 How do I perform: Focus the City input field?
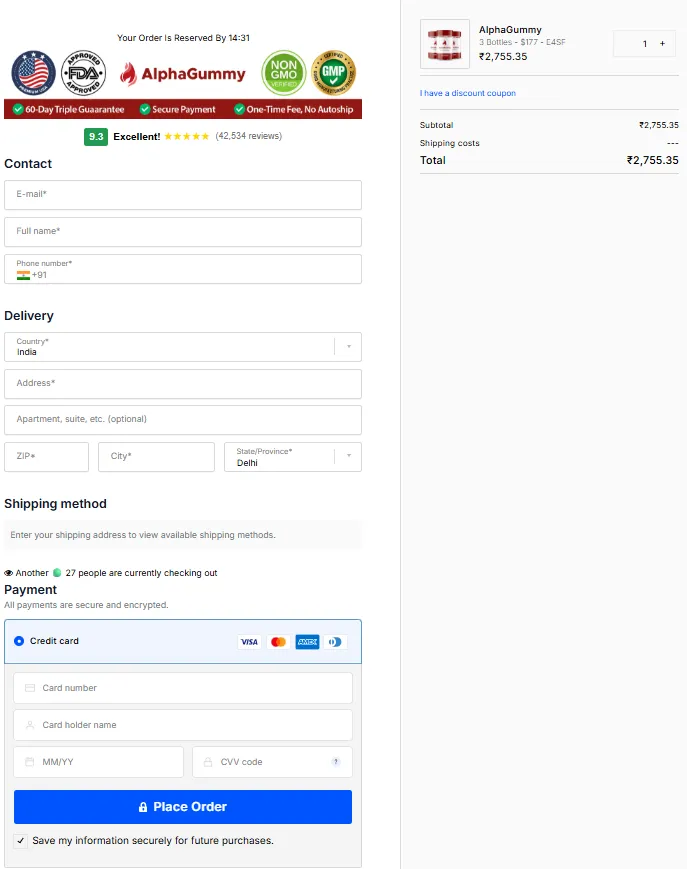pos(156,457)
